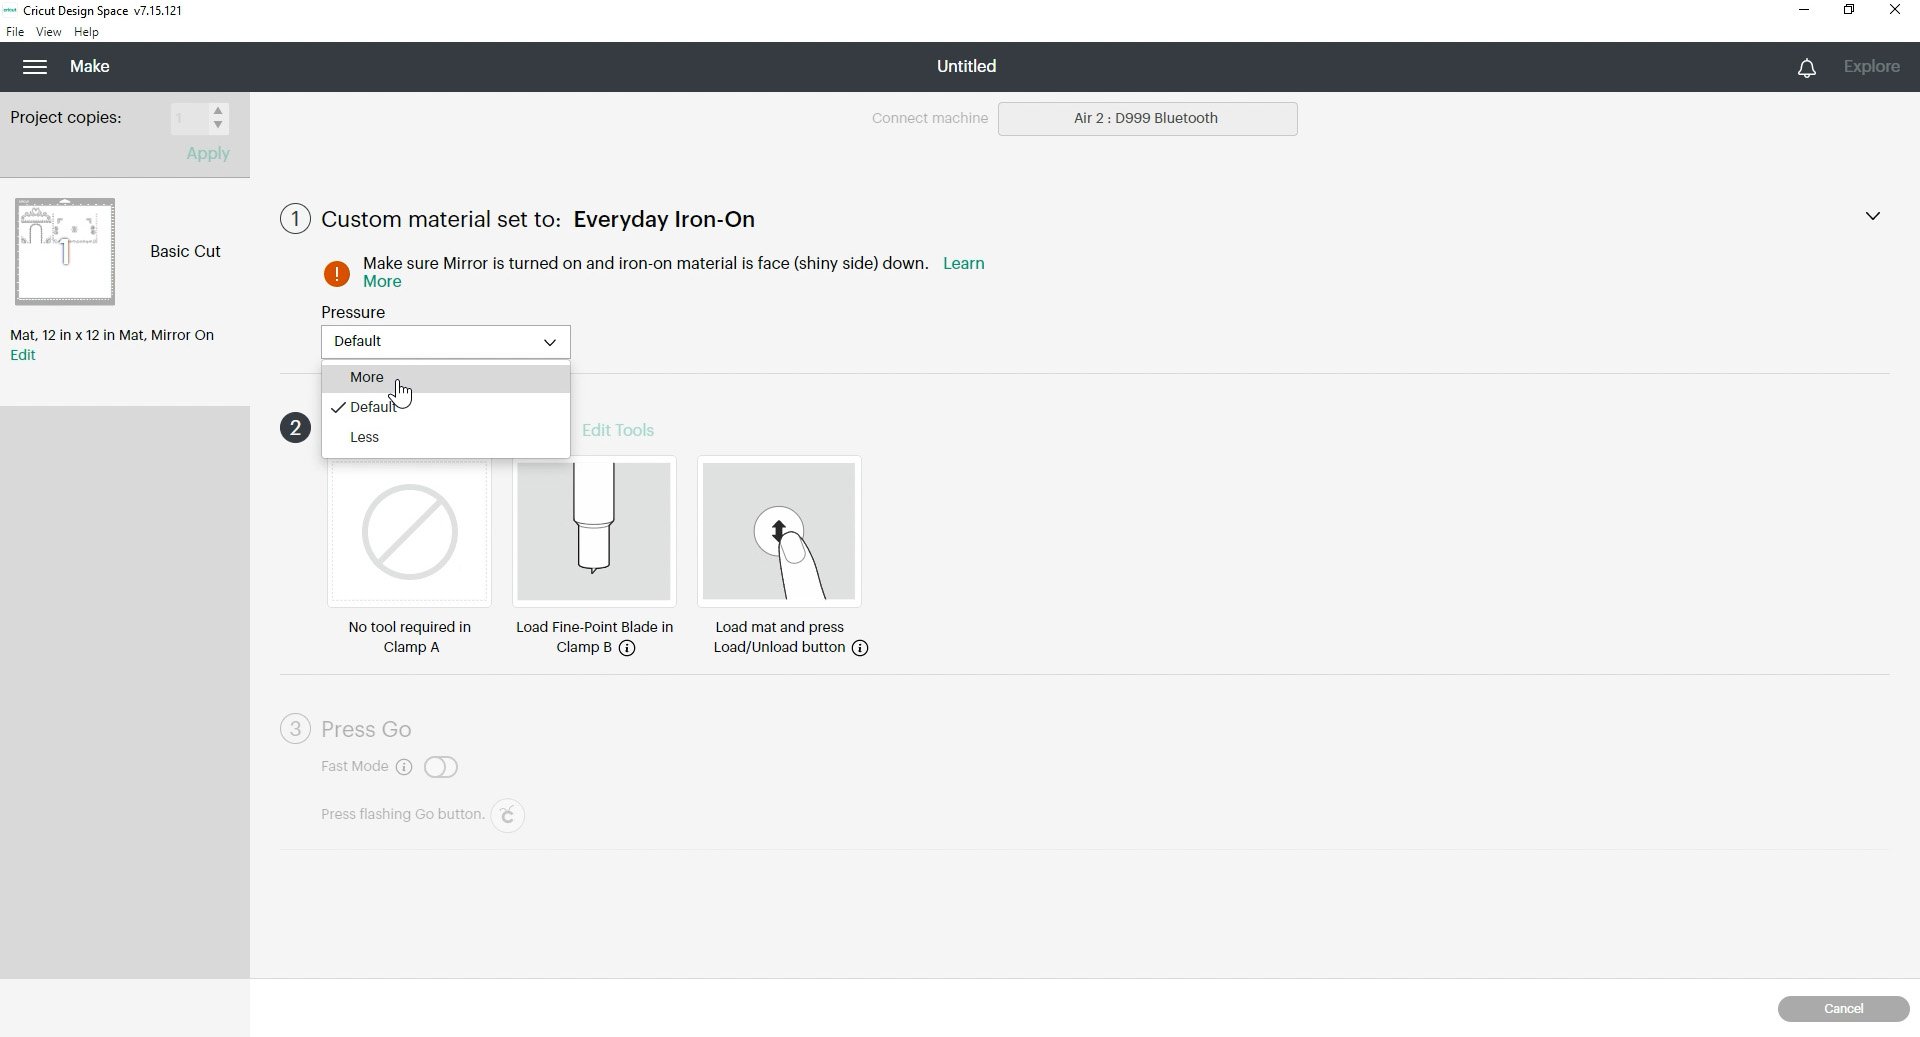Open the hamburger main menu

click(x=35, y=67)
